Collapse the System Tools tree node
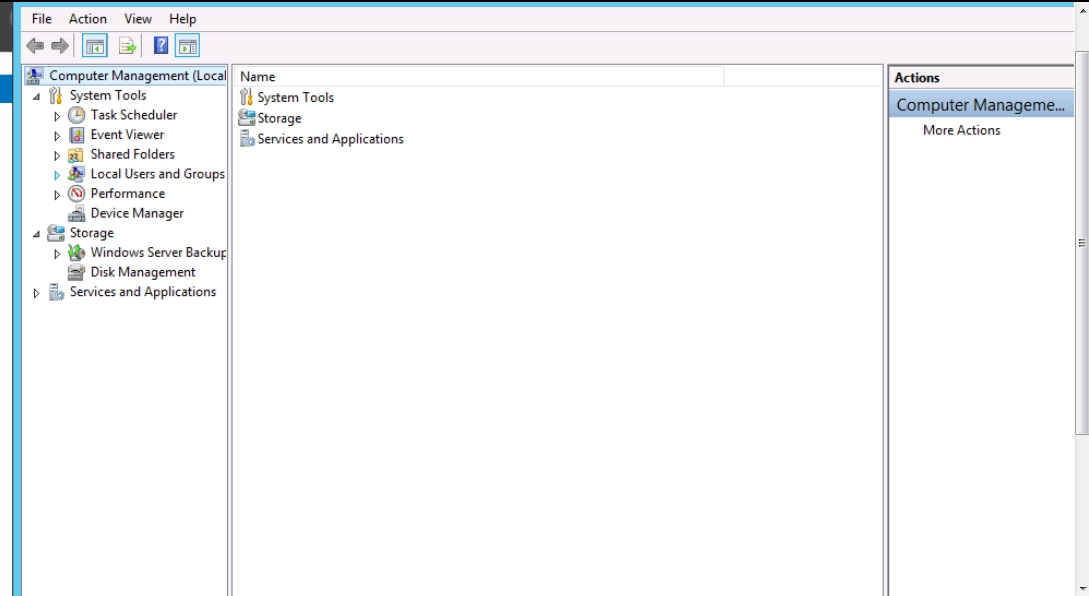Viewport: 1089px width, 596px height. [x=36, y=97]
